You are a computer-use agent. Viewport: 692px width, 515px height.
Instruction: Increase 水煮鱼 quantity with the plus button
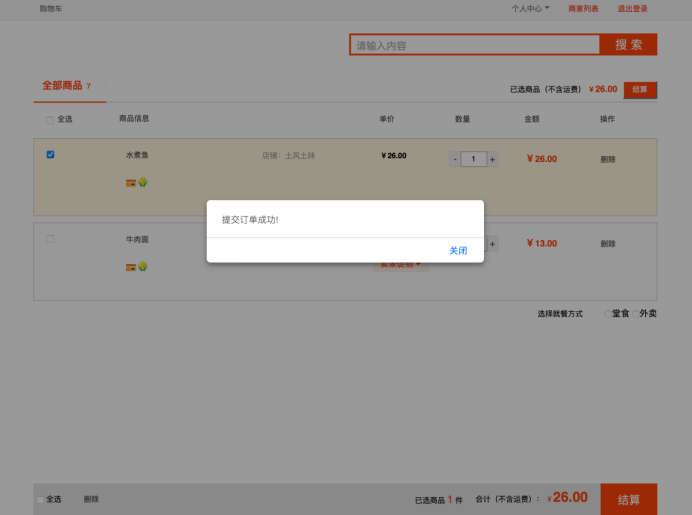(492, 159)
